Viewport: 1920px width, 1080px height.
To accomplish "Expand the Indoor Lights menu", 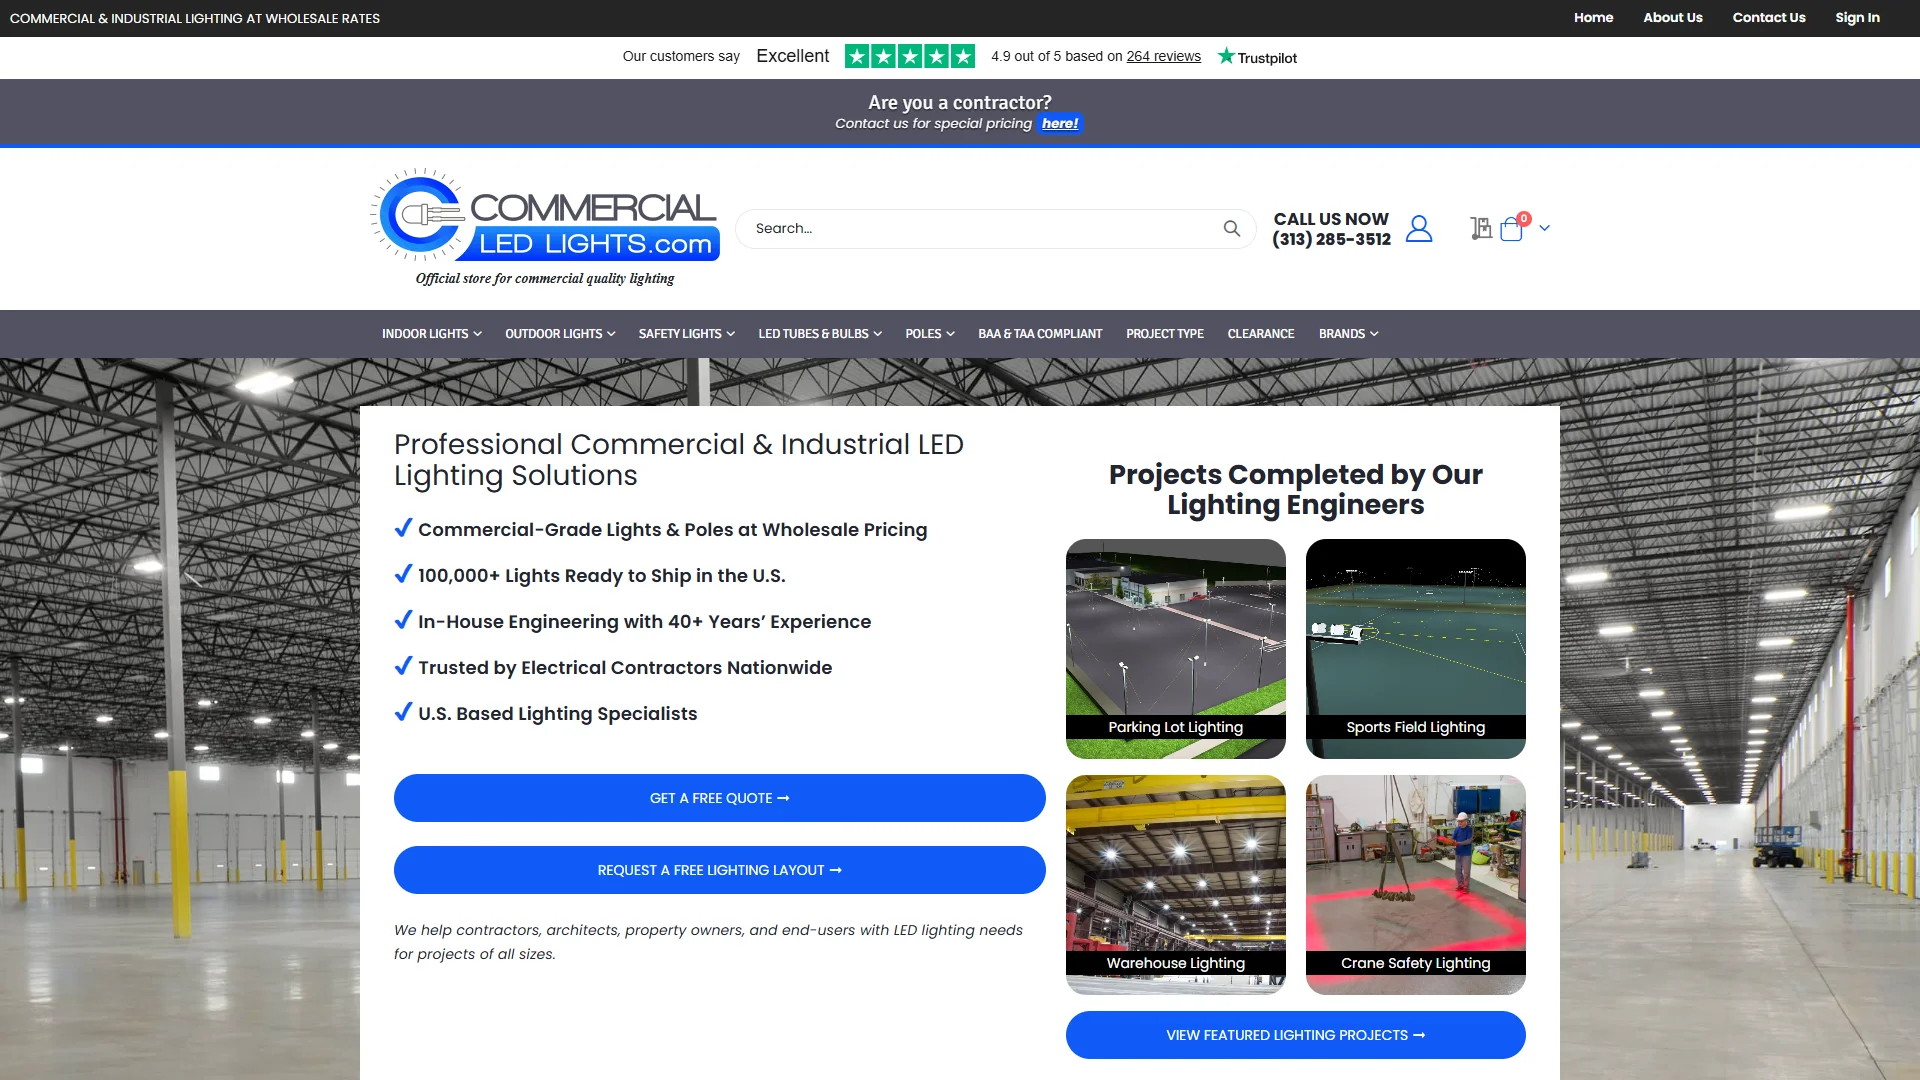I will pyautogui.click(x=431, y=334).
